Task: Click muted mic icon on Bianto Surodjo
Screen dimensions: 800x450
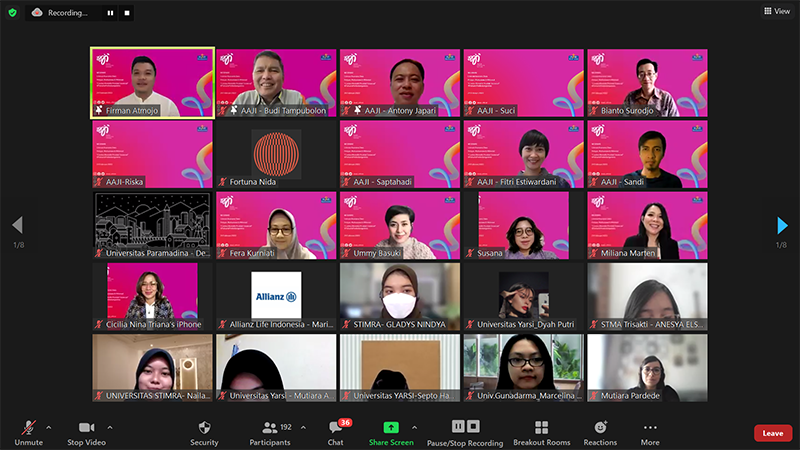Action: click(594, 110)
